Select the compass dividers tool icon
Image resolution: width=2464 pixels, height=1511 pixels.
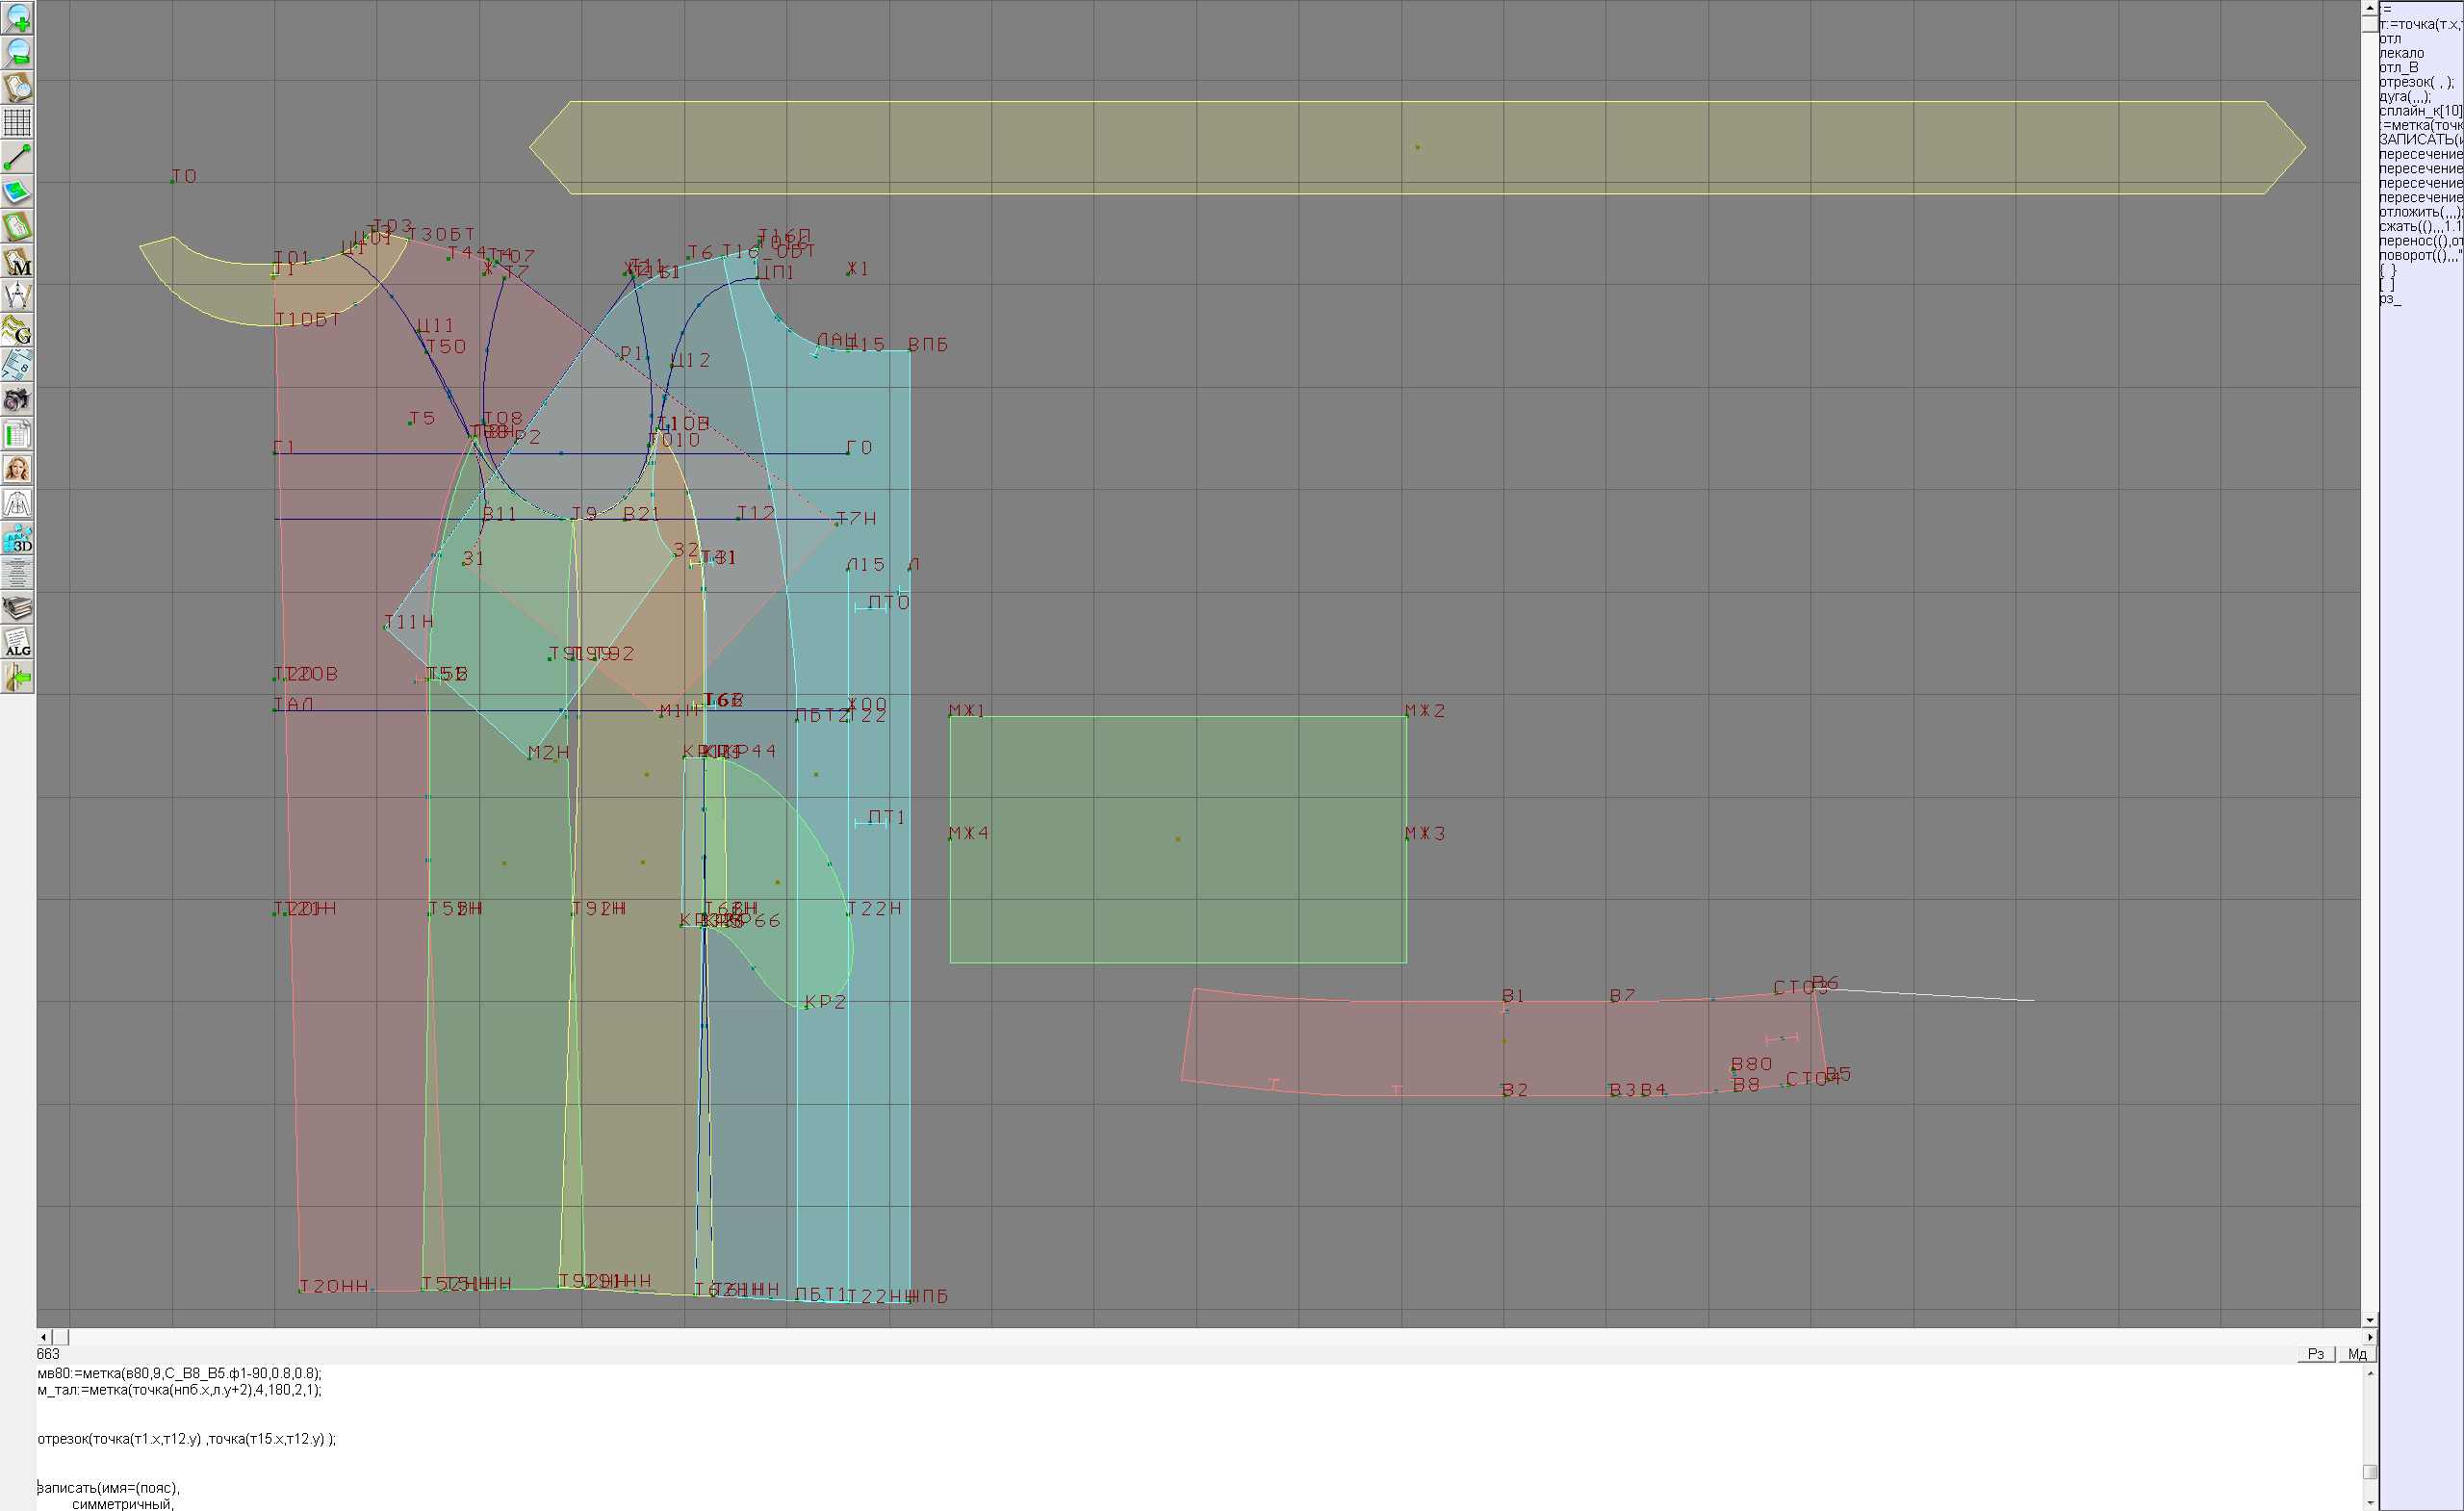[x=17, y=296]
